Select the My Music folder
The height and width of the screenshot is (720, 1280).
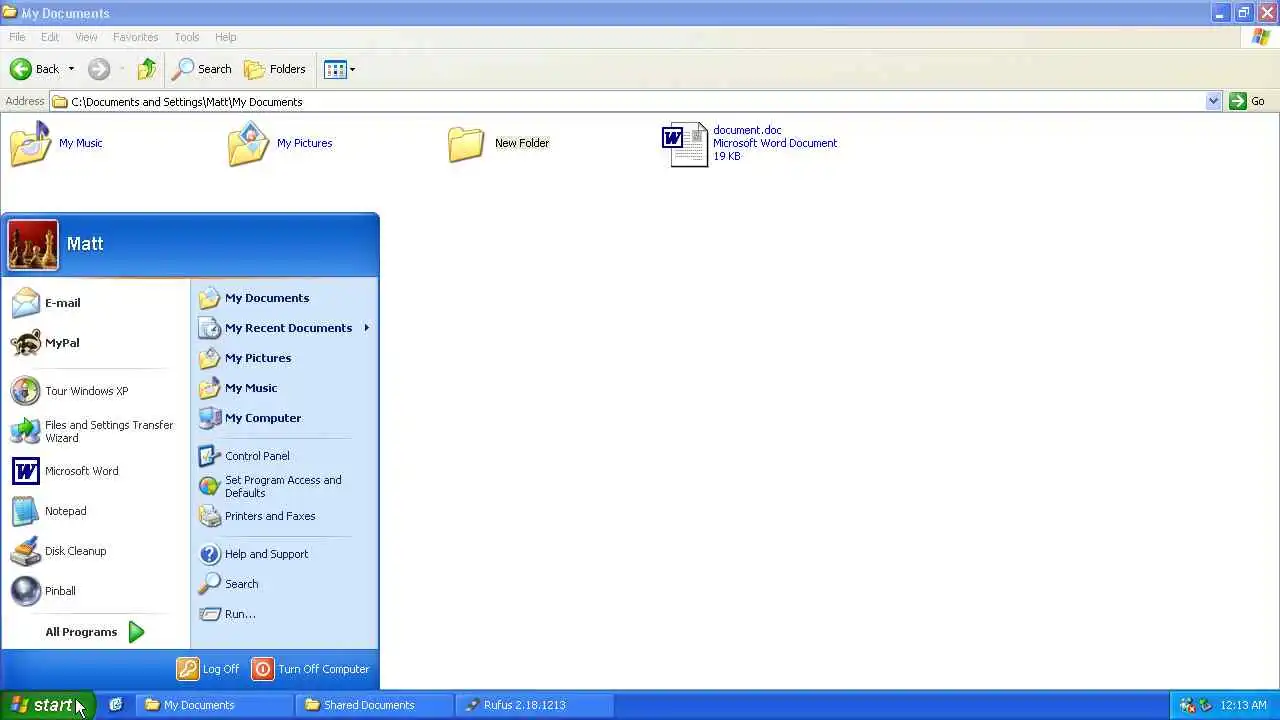point(56,144)
